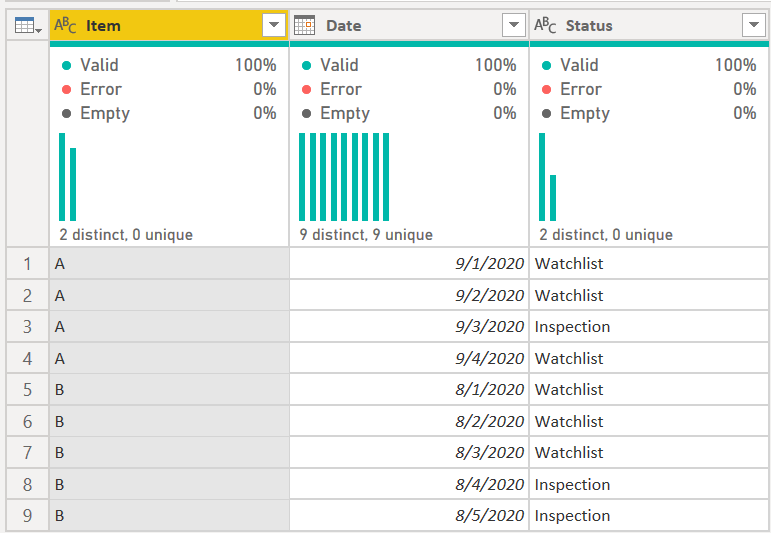Click Item cell 'A' in row 1

pos(169,264)
